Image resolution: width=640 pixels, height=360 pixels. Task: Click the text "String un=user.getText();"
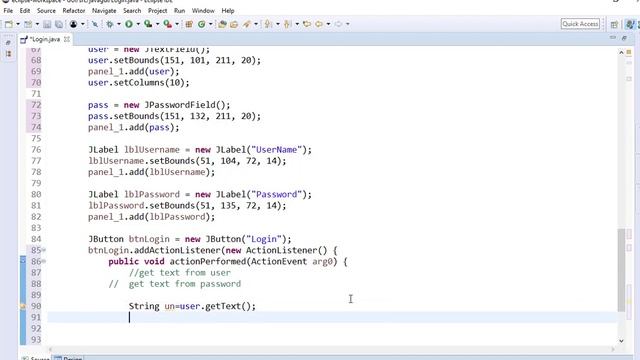tap(192, 306)
